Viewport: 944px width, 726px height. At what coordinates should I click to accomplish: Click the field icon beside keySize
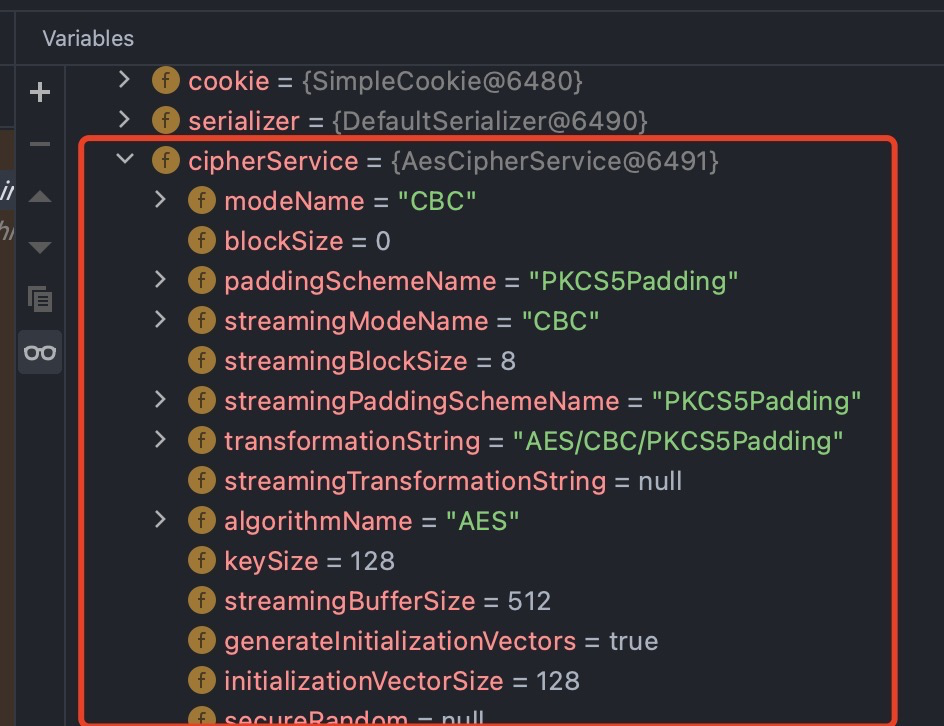pos(201,561)
